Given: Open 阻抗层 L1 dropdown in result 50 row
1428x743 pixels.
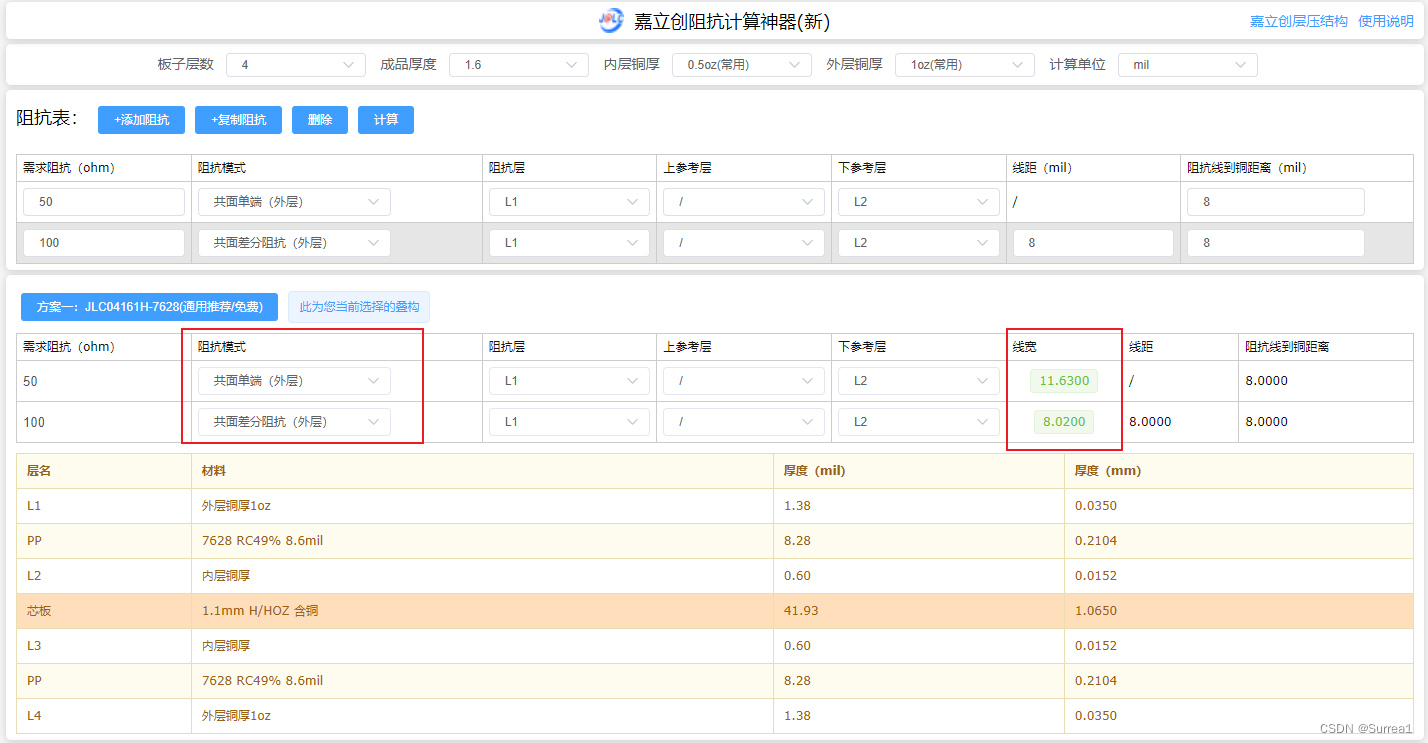Looking at the screenshot, I should 569,381.
